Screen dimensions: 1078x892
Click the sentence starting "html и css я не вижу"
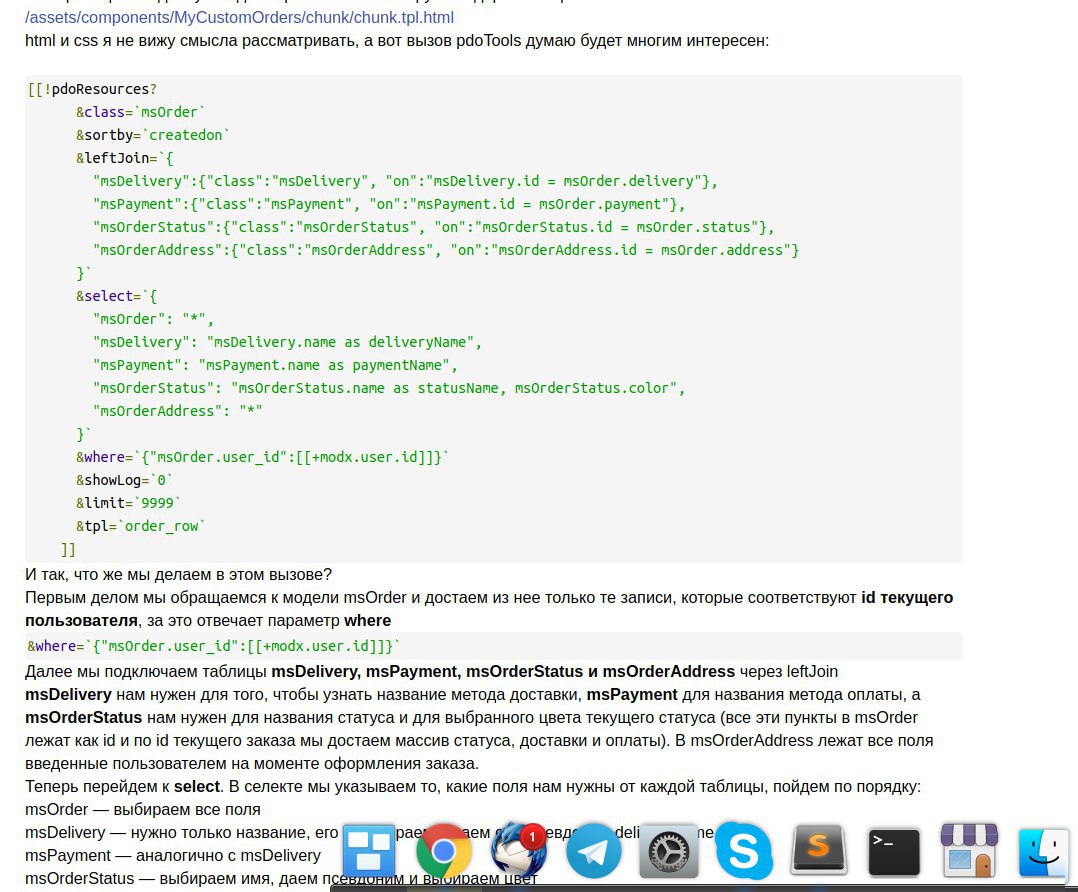397,41
